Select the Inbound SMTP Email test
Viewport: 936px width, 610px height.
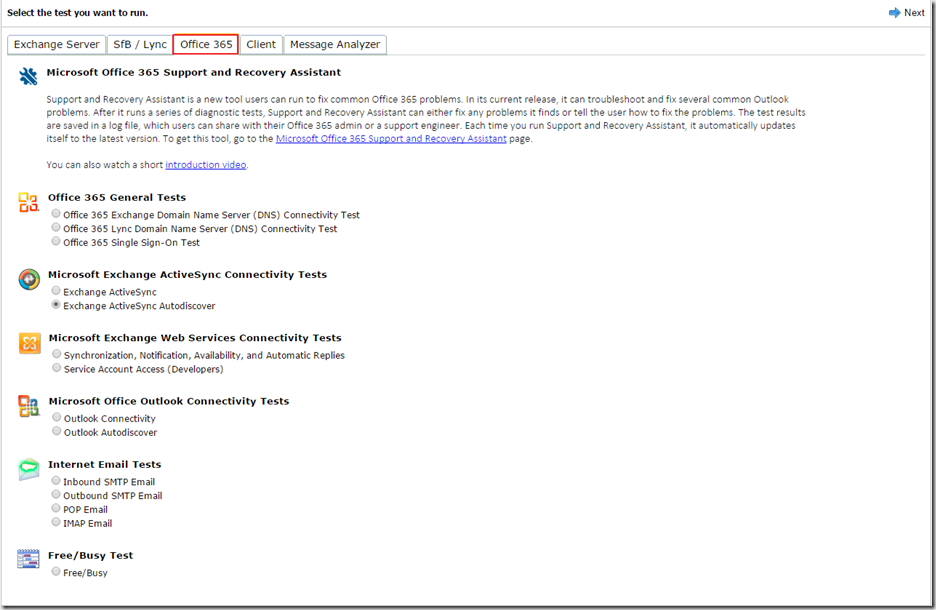(x=56, y=481)
